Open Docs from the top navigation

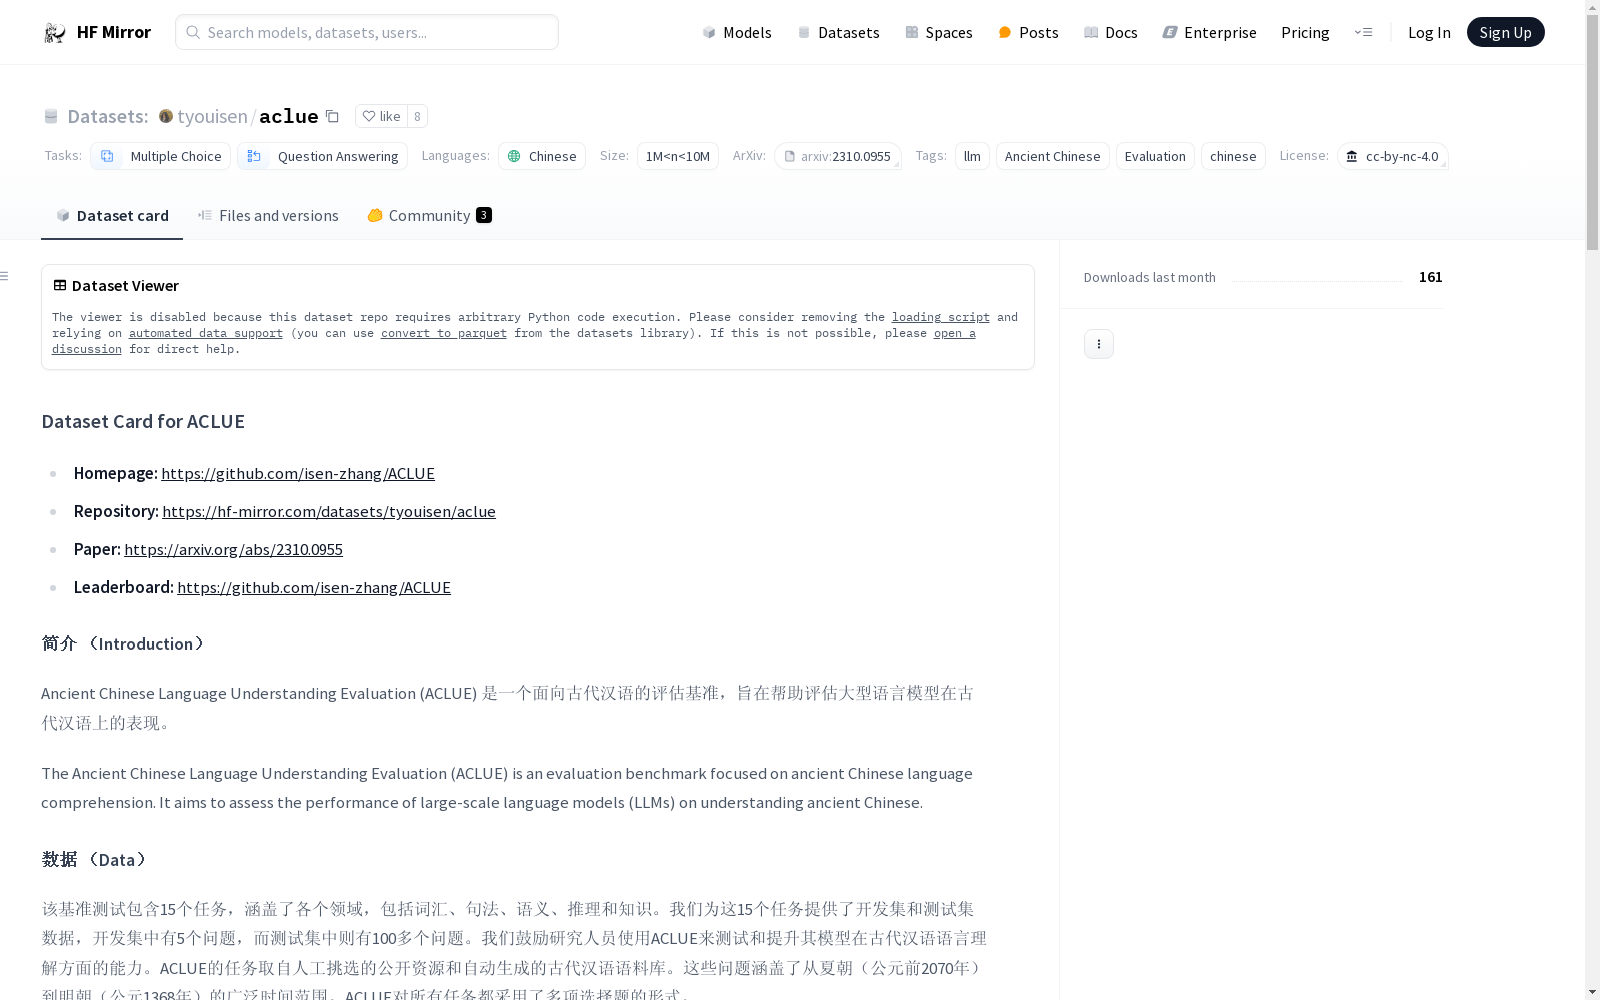(1111, 32)
